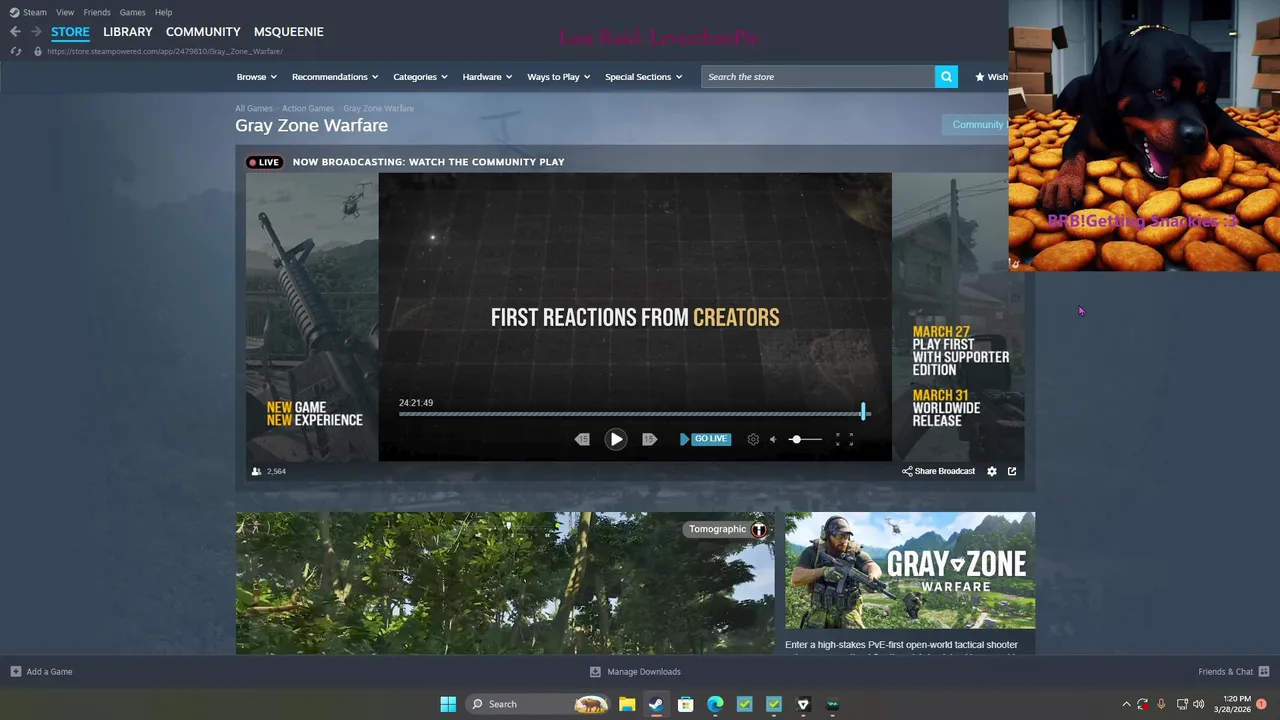Click the LIVE indicator badge
This screenshot has width=1280, height=720.
(265, 162)
